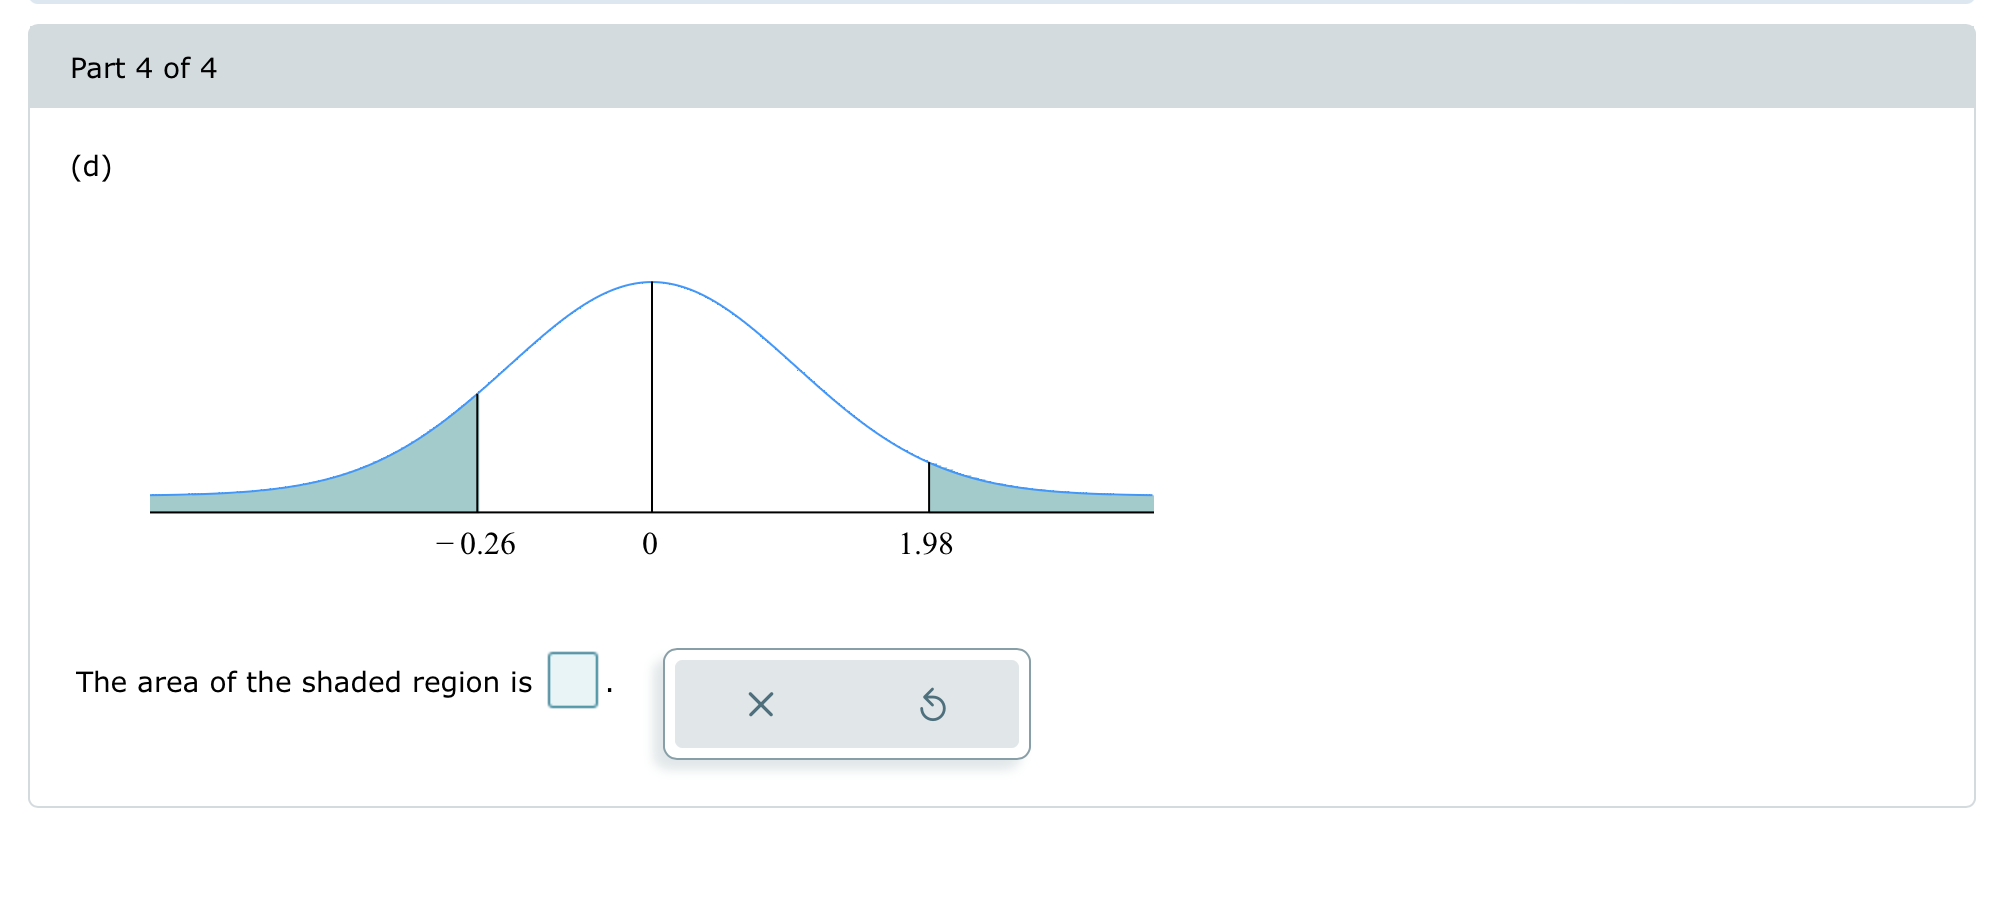This screenshot has width=2002, height=920.
Task: Reset your answer using the circular arrow icon
Action: pyautogui.click(x=932, y=706)
